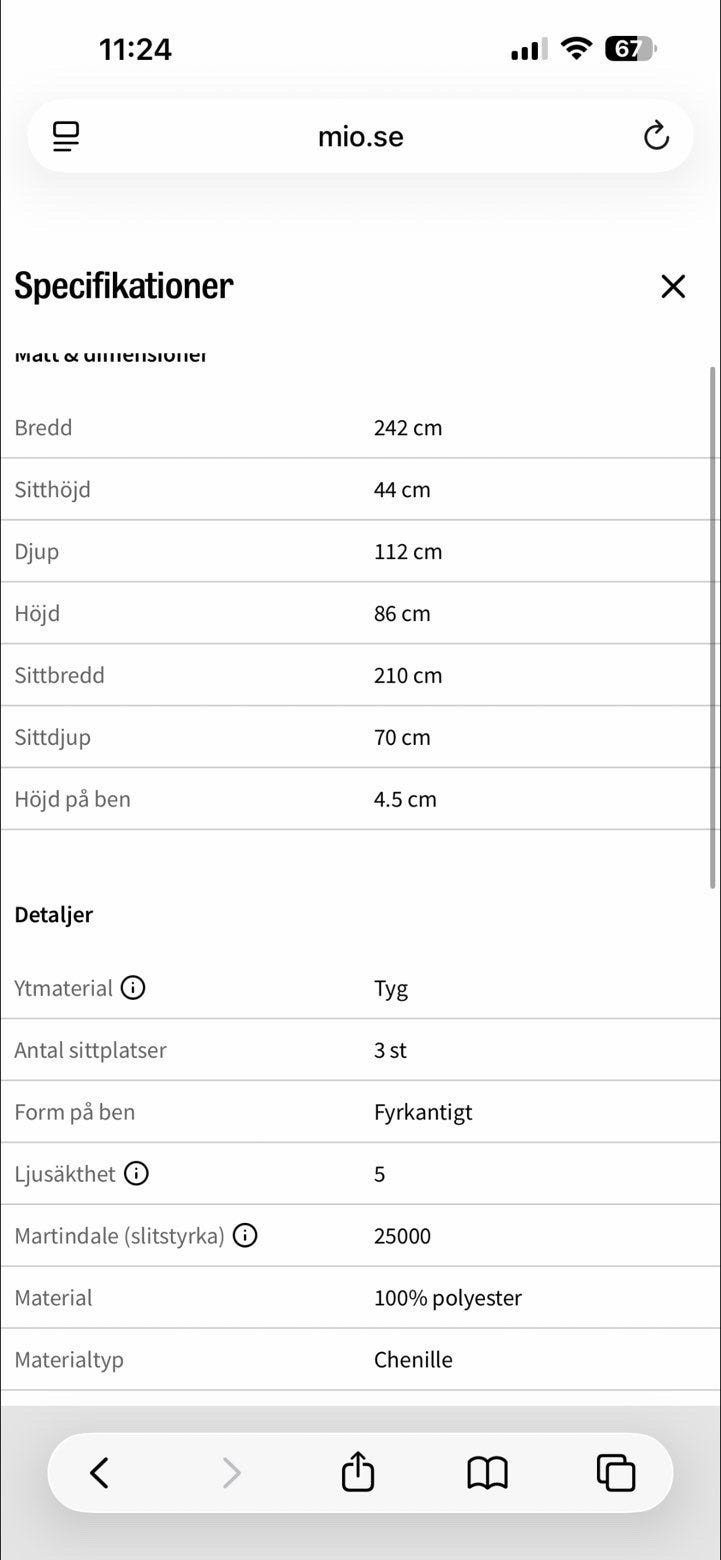Tap the Ljusäkthet info icon
The height and width of the screenshot is (1560, 721).
click(136, 1173)
